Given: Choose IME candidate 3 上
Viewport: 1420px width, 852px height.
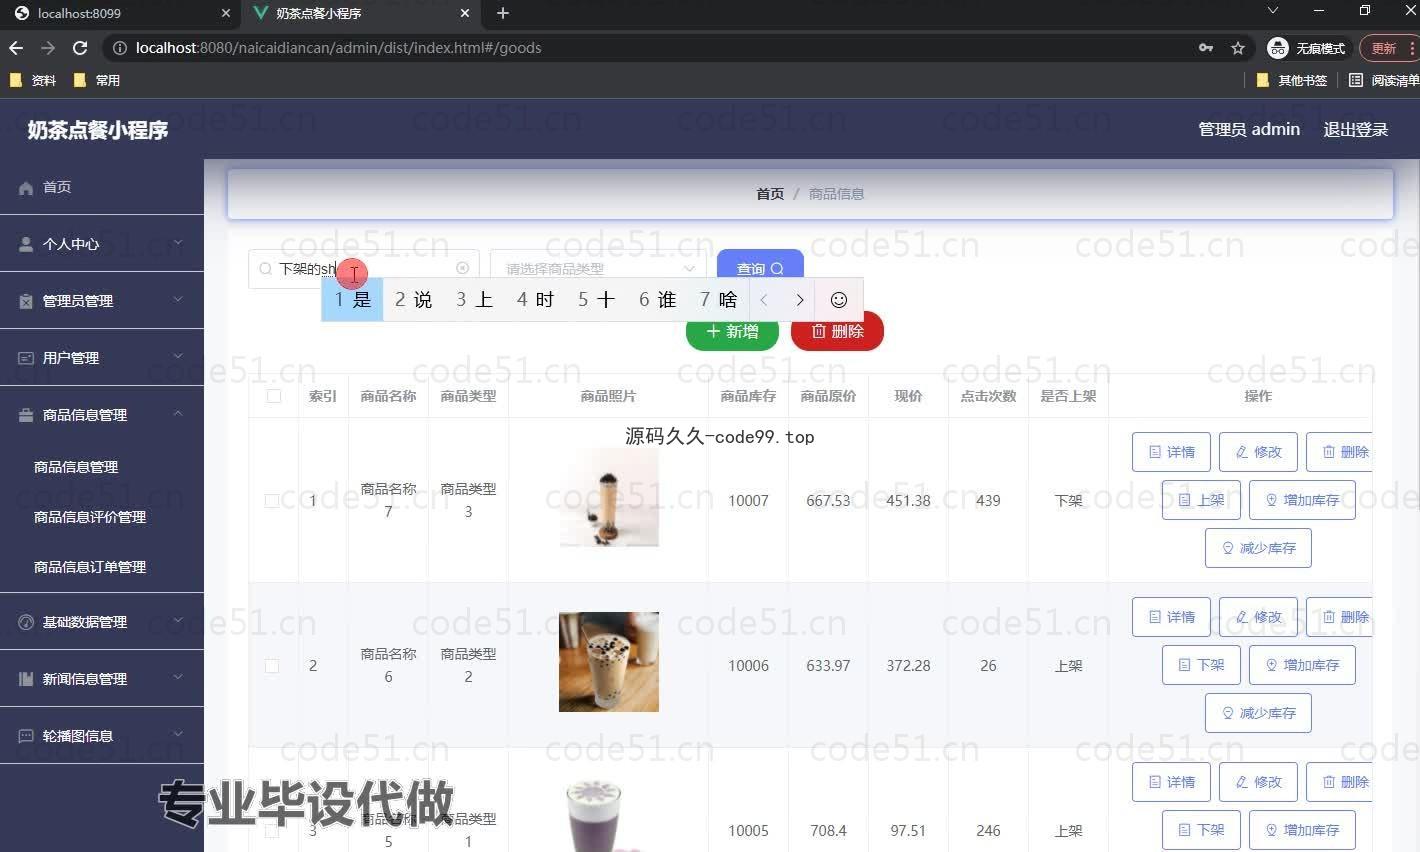Looking at the screenshot, I should [475, 300].
